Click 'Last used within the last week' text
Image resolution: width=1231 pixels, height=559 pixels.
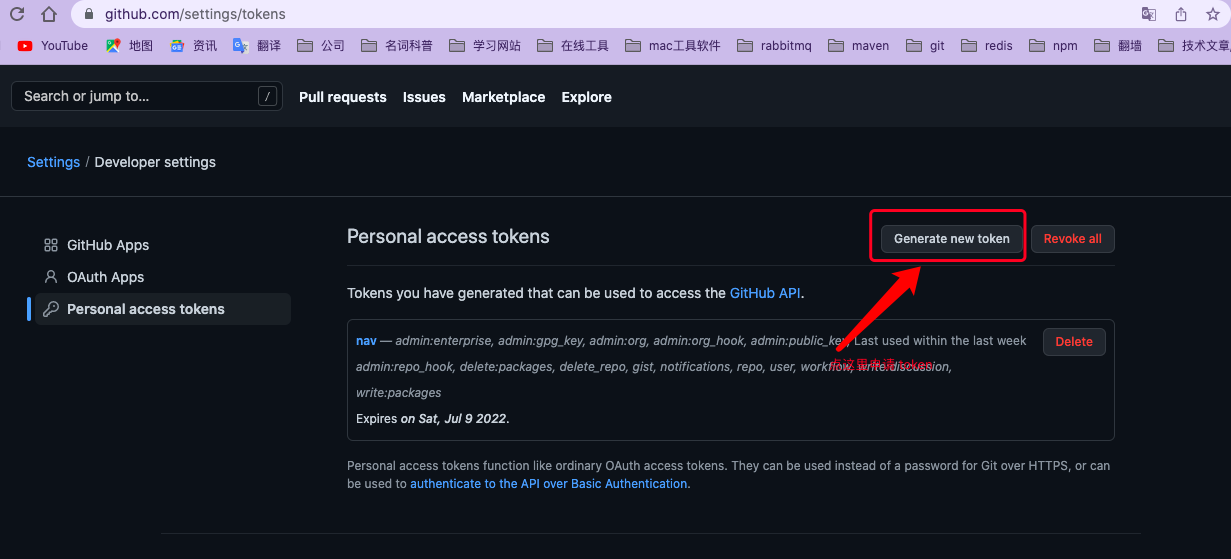pos(940,341)
